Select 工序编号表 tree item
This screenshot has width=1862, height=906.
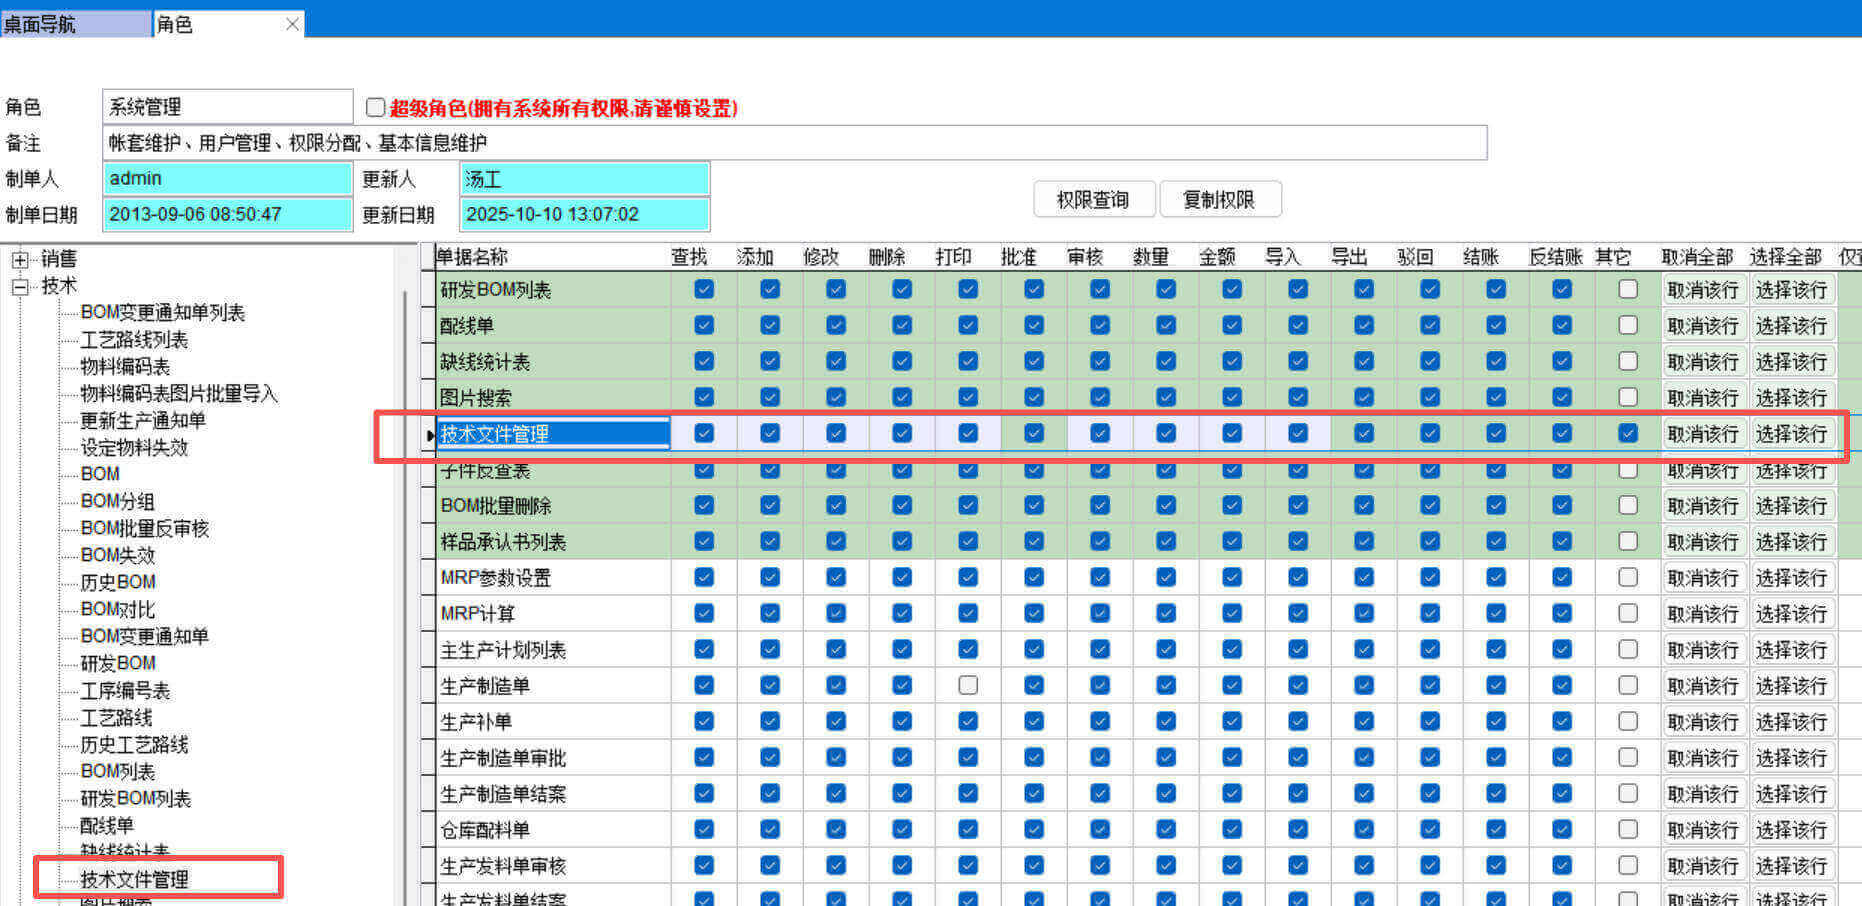click(125, 690)
